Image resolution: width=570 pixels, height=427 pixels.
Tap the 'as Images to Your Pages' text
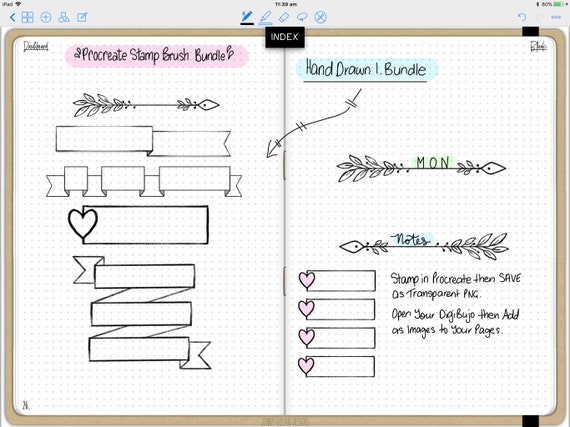pyautogui.click(x=447, y=330)
